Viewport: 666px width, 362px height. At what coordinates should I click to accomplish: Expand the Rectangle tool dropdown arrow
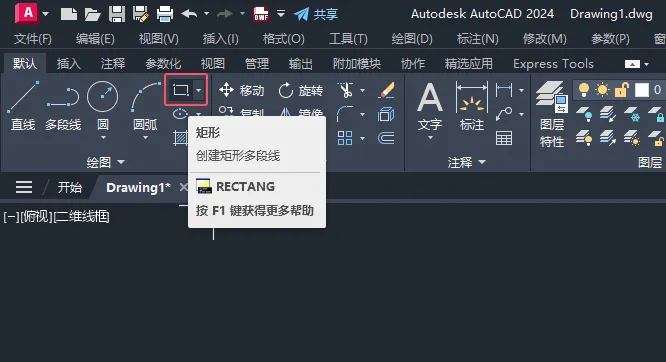pyautogui.click(x=198, y=90)
